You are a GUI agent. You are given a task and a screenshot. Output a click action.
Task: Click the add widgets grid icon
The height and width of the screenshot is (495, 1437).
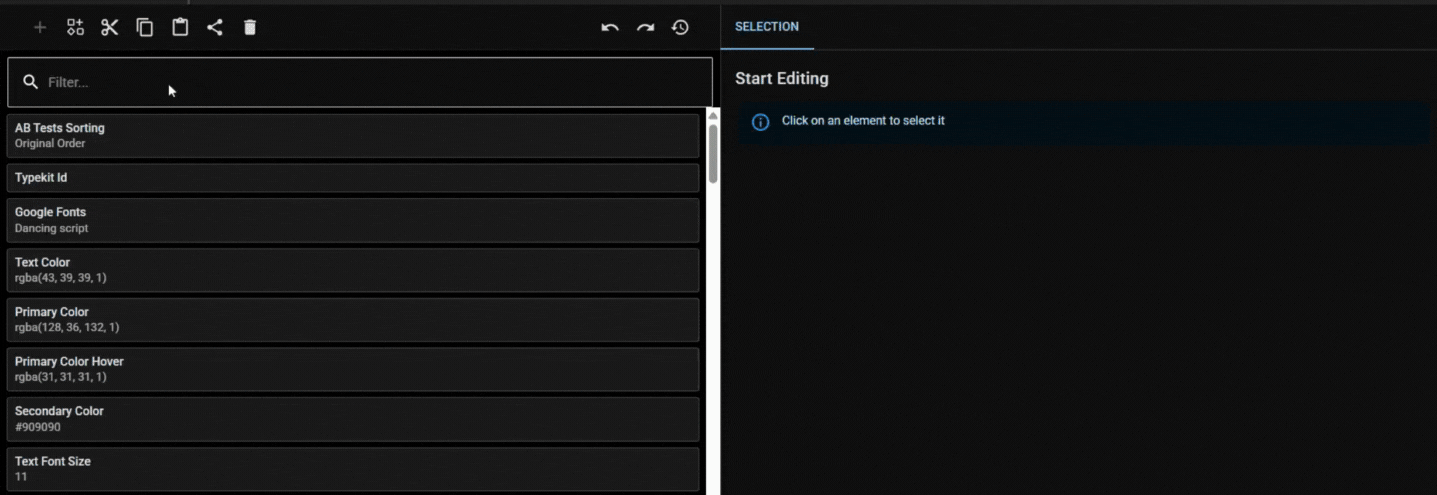coord(75,27)
